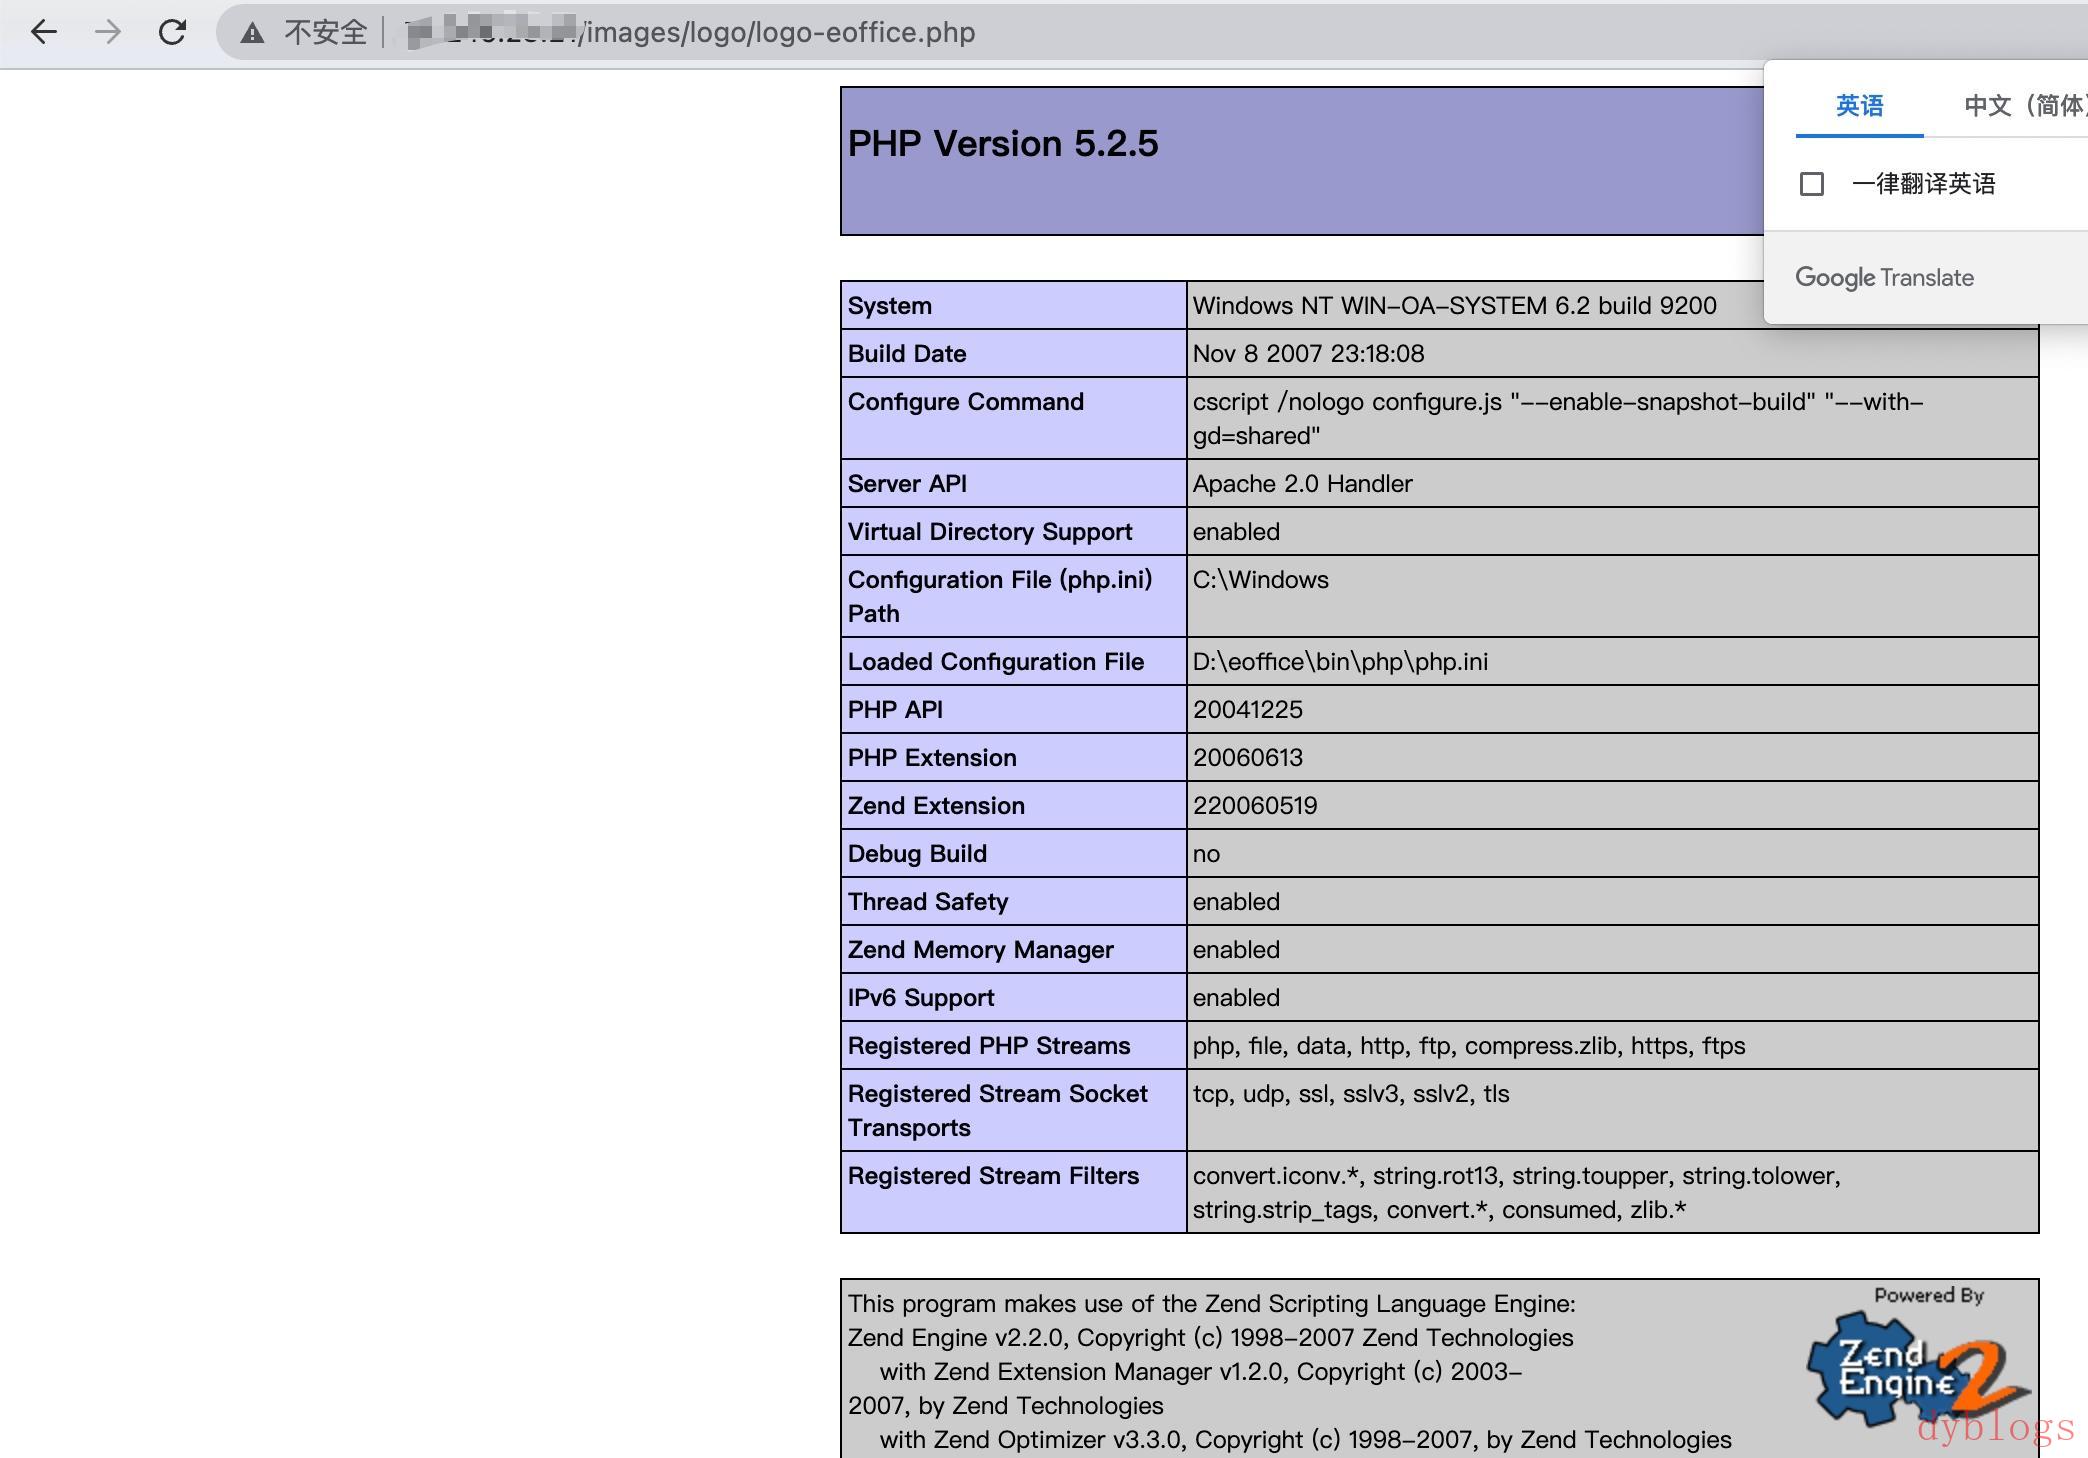Click the Configuration File (php.ini) Path label
The width and height of the screenshot is (2088, 1458).
pos(1000,596)
